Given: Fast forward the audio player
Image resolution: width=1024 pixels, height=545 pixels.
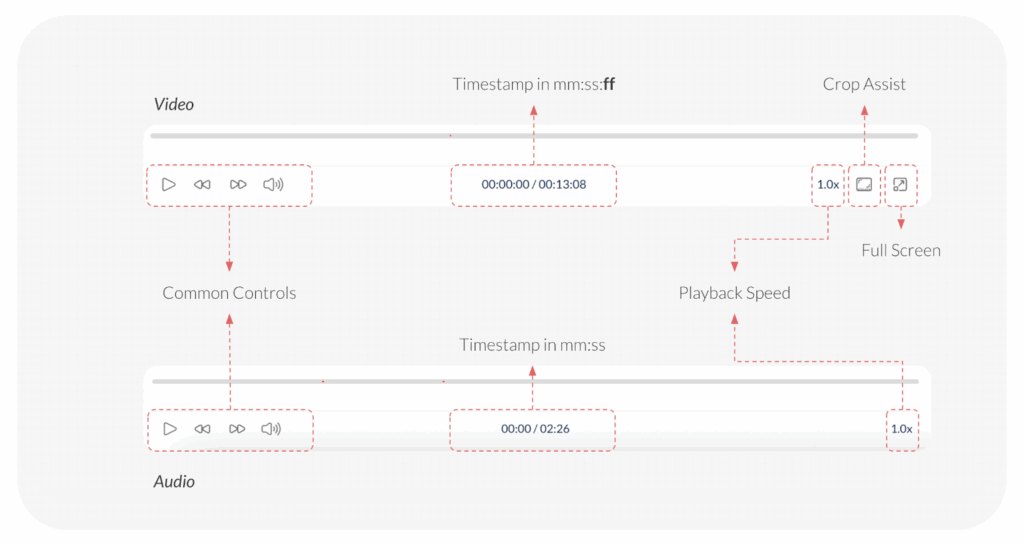Looking at the screenshot, I should (237, 429).
